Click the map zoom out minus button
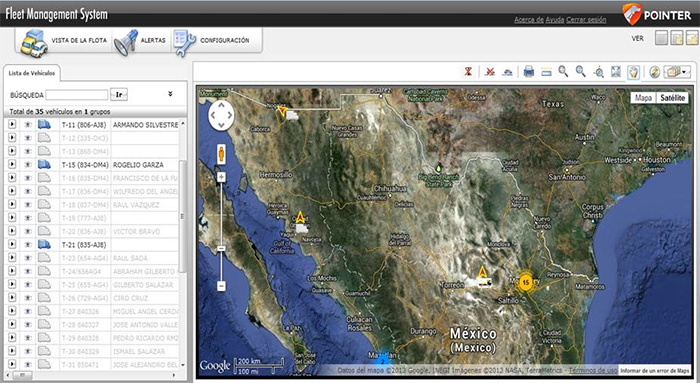This screenshot has width=700, height=383. (x=221, y=286)
